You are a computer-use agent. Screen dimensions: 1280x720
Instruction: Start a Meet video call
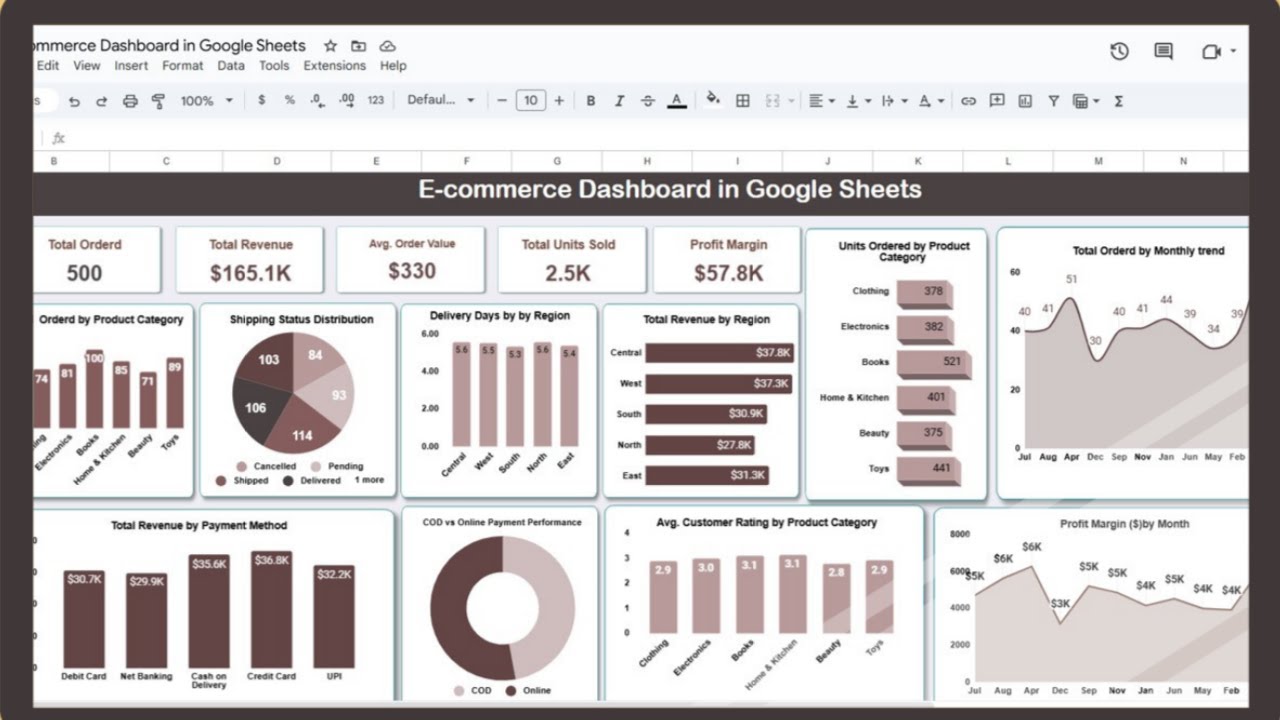pyautogui.click(x=1211, y=51)
